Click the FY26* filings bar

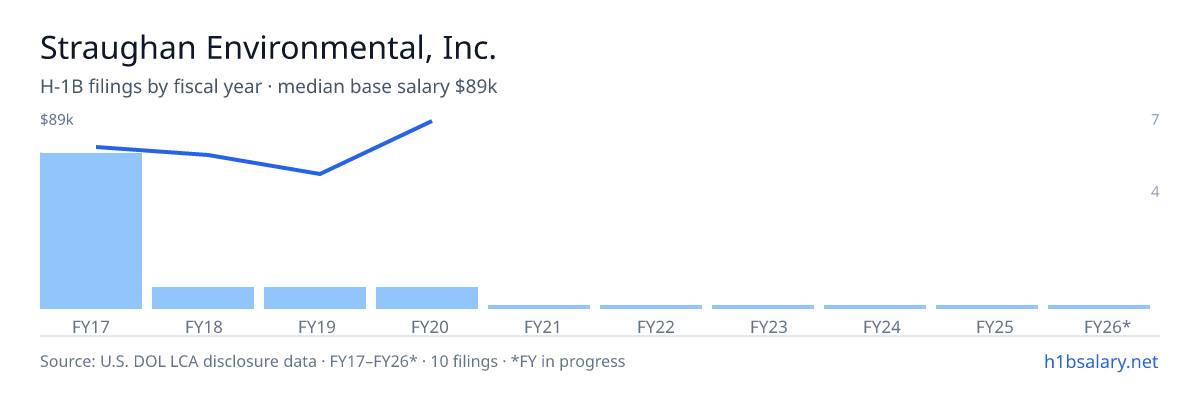[1099, 307]
